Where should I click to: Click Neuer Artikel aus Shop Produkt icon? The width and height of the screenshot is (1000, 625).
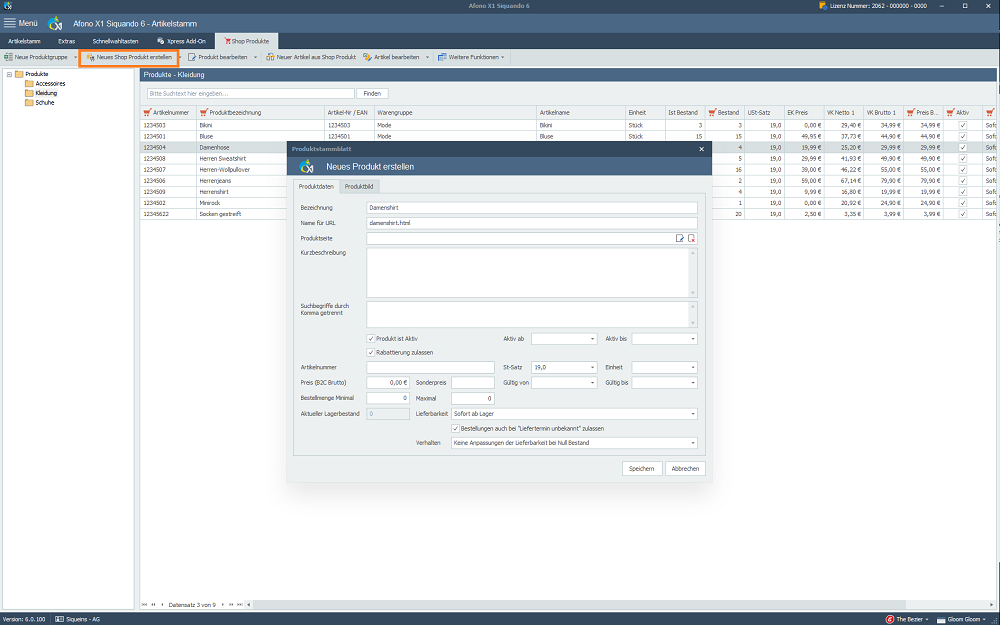[x=270, y=57]
